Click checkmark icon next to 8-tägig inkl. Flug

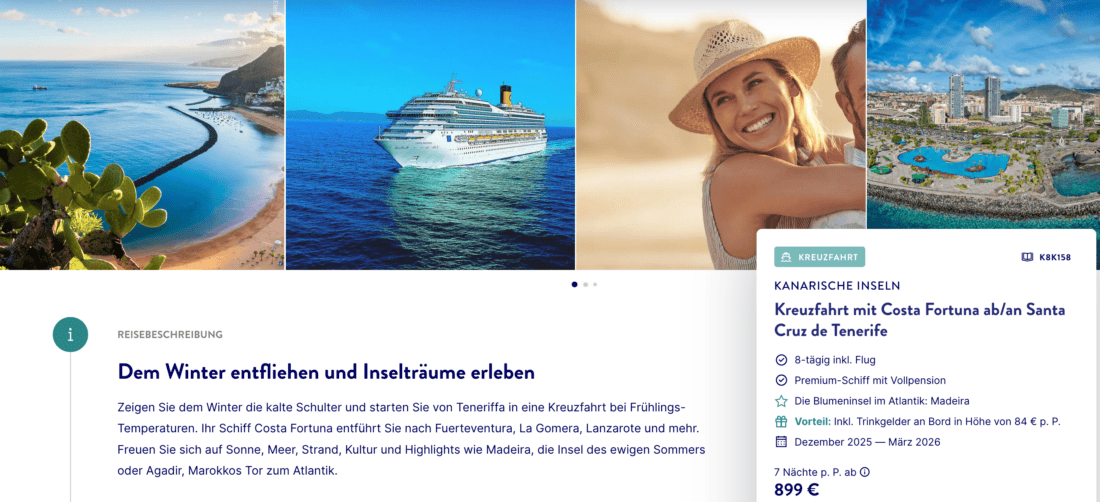tap(781, 360)
